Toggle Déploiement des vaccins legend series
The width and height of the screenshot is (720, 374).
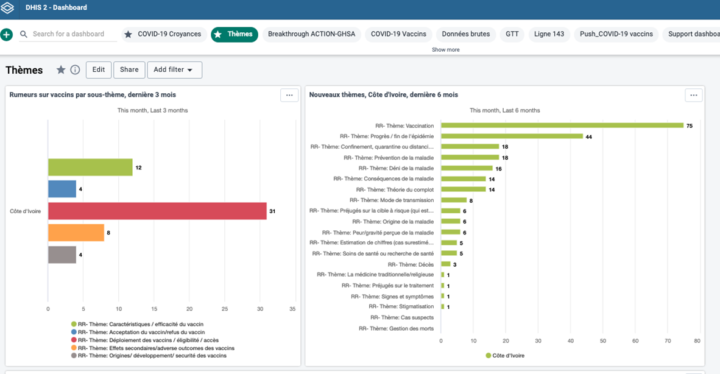(145, 340)
